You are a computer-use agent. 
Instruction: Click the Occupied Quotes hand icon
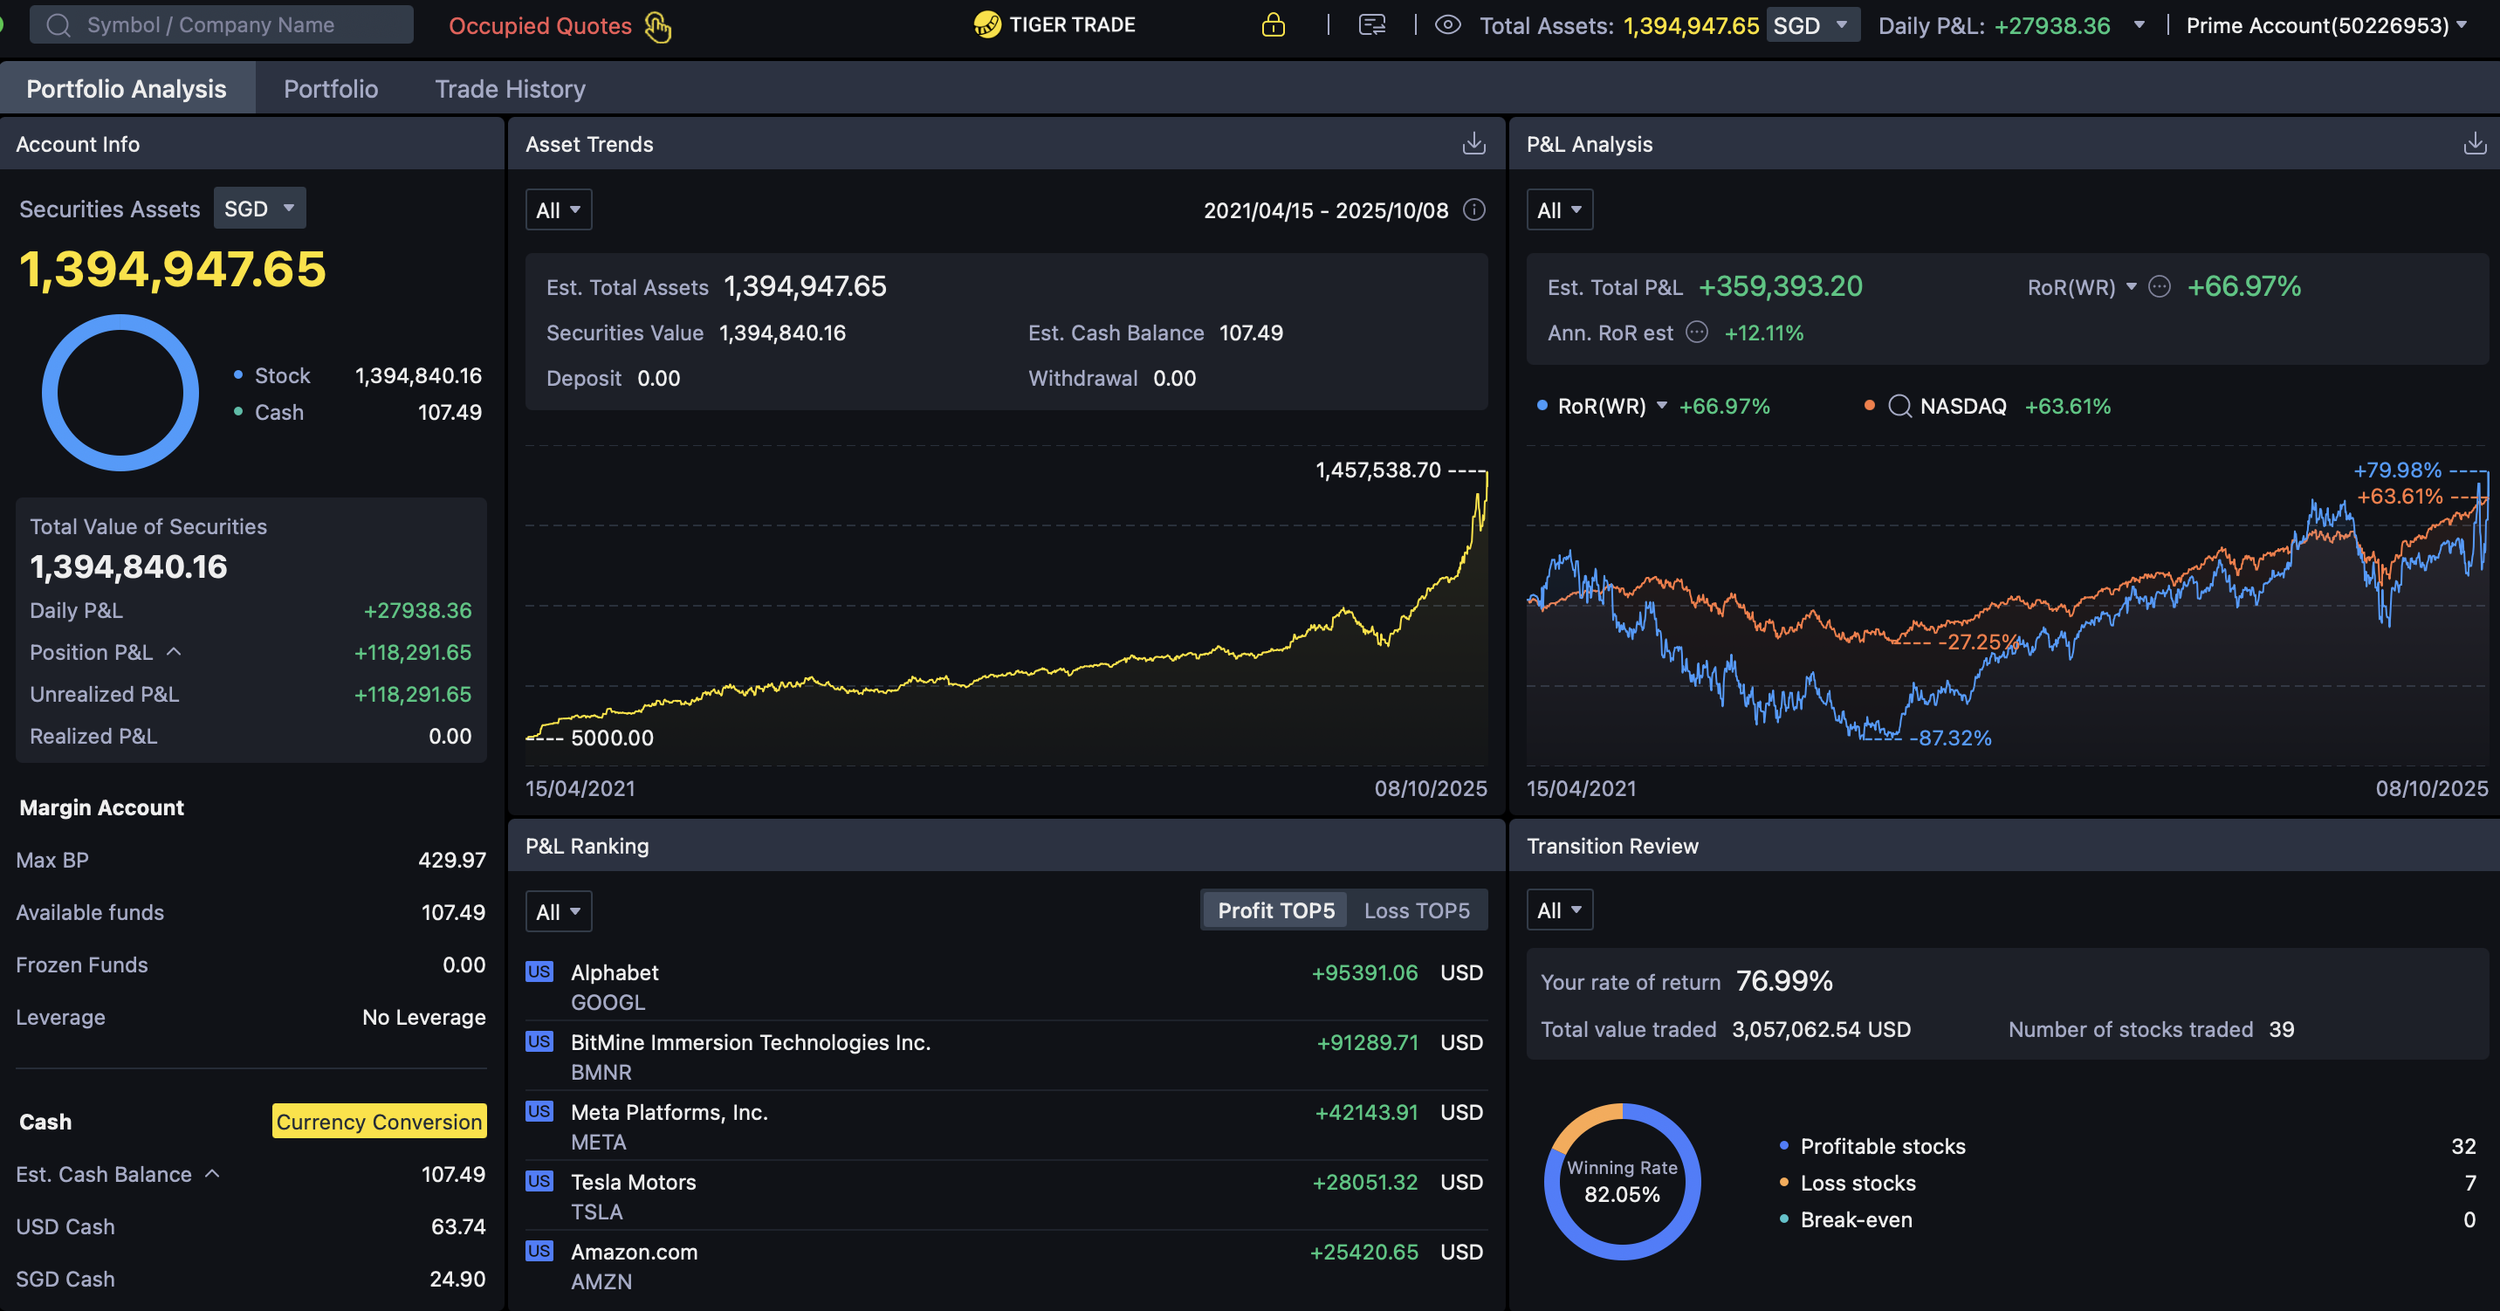click(x=657, y=25)
